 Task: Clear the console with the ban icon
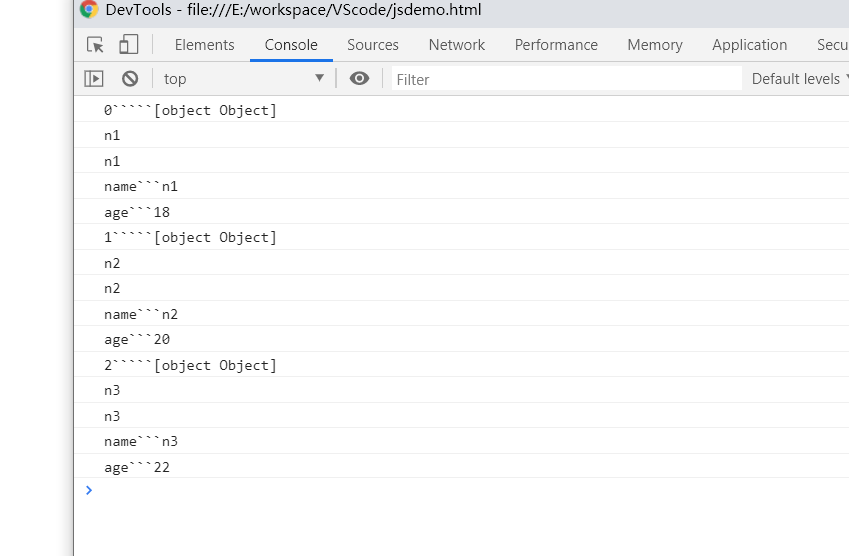[130, 79]
